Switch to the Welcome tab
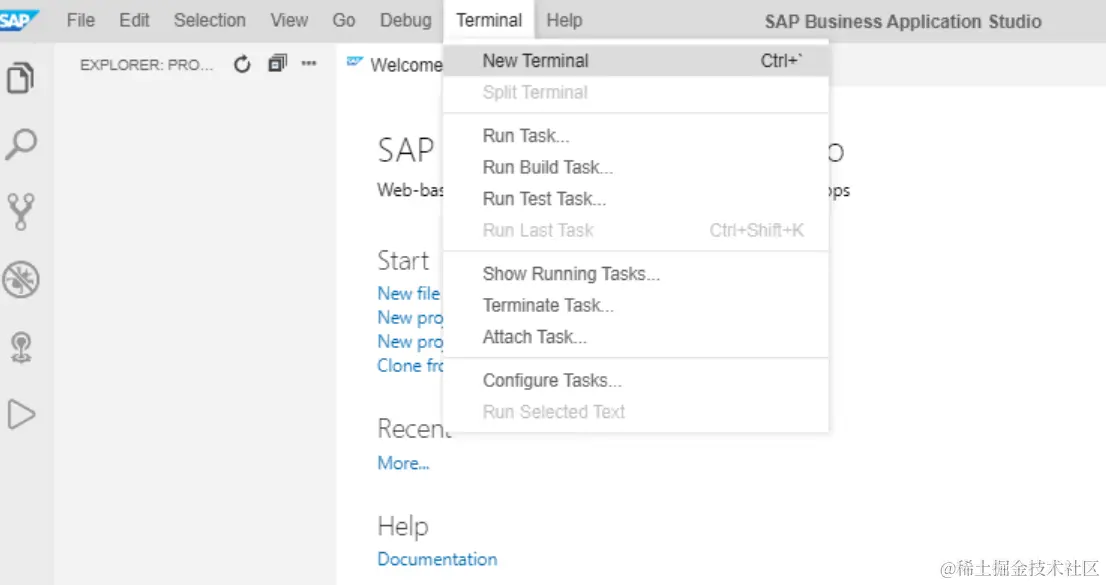This screenshot has width=1106, height=585. pyautogui.click(x=395, y=65)
